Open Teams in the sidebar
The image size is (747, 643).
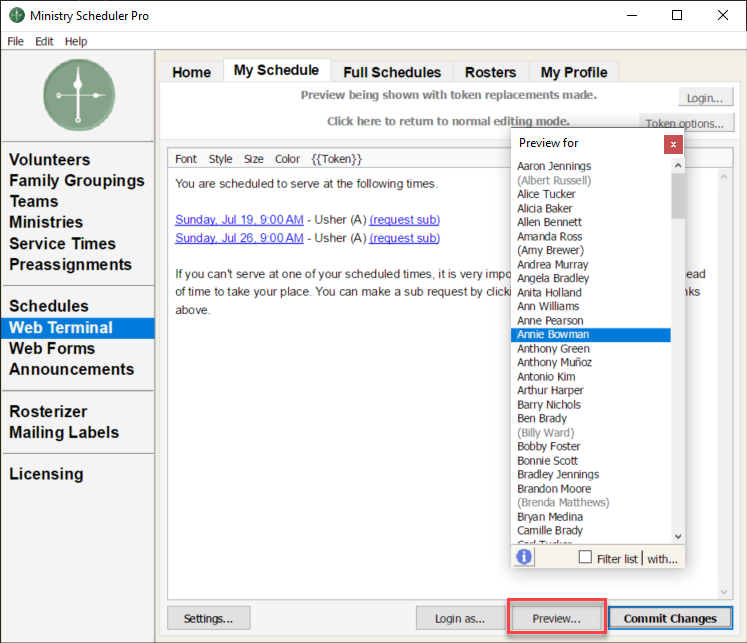[x=34, y=201]
